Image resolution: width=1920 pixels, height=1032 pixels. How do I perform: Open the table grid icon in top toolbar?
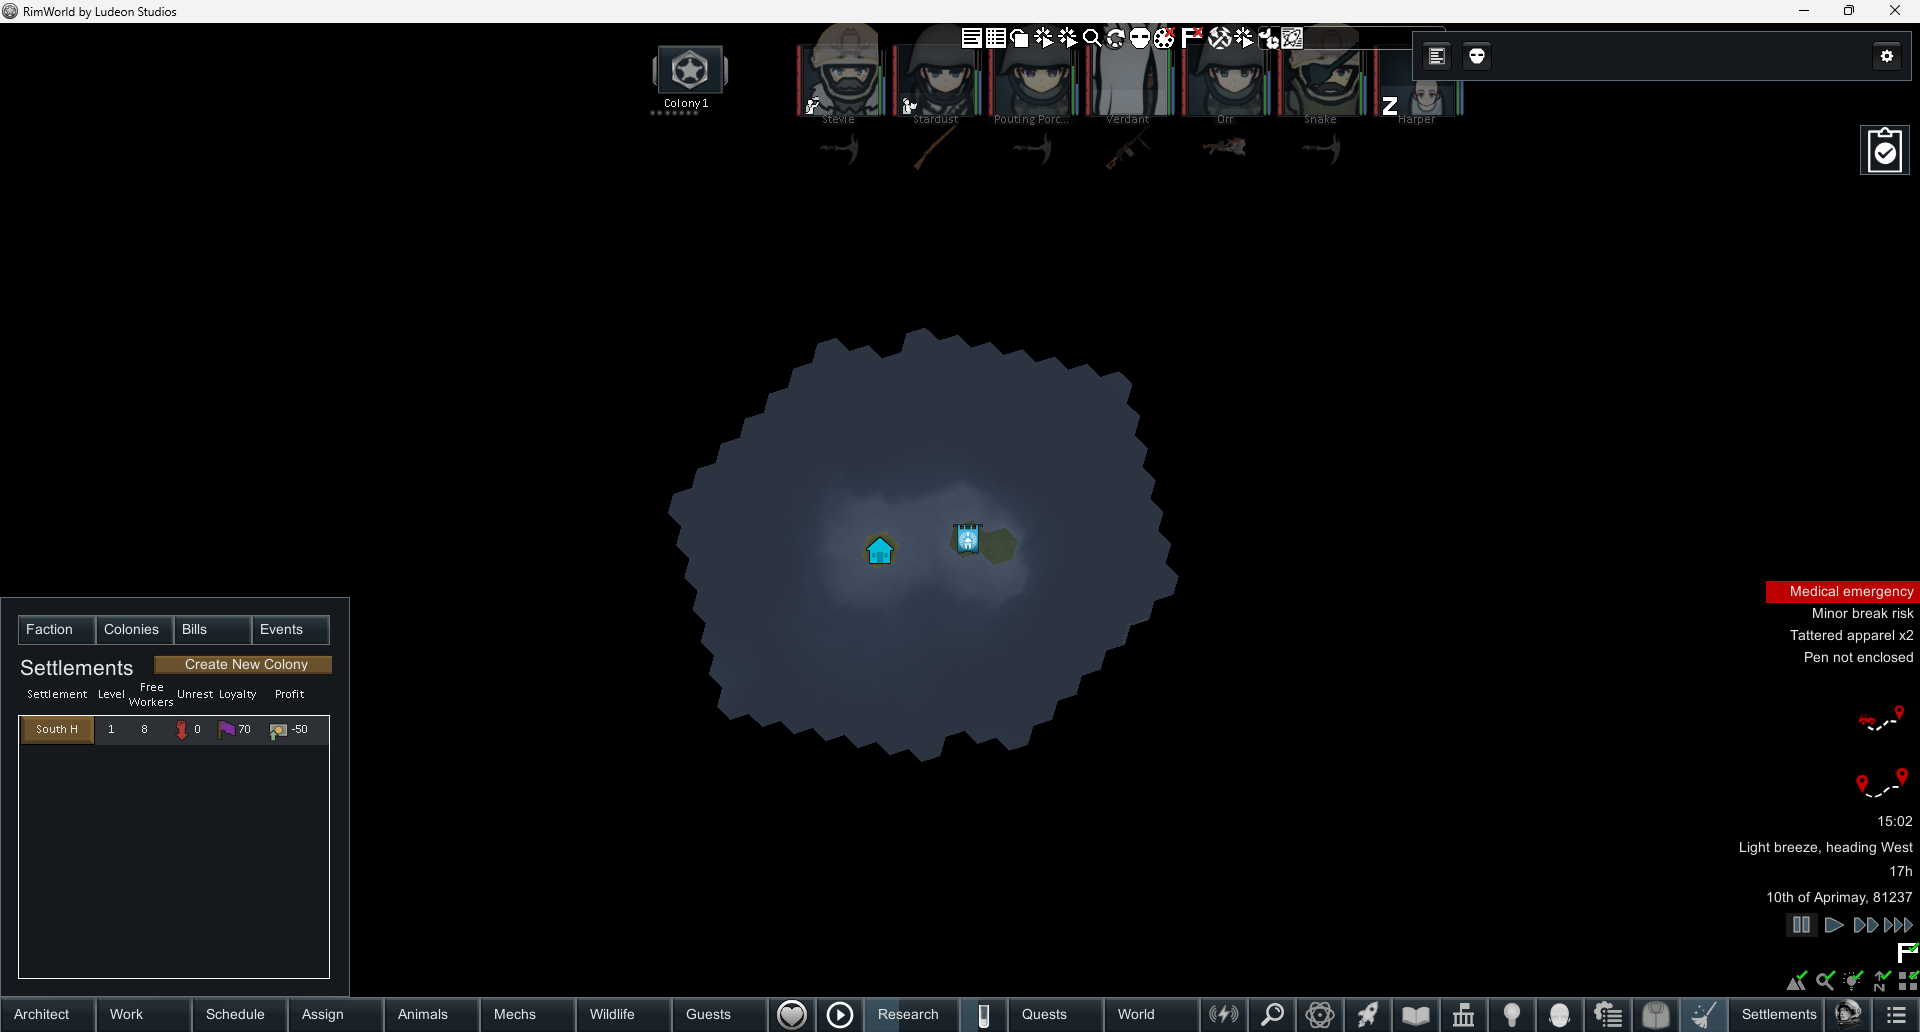995,38
